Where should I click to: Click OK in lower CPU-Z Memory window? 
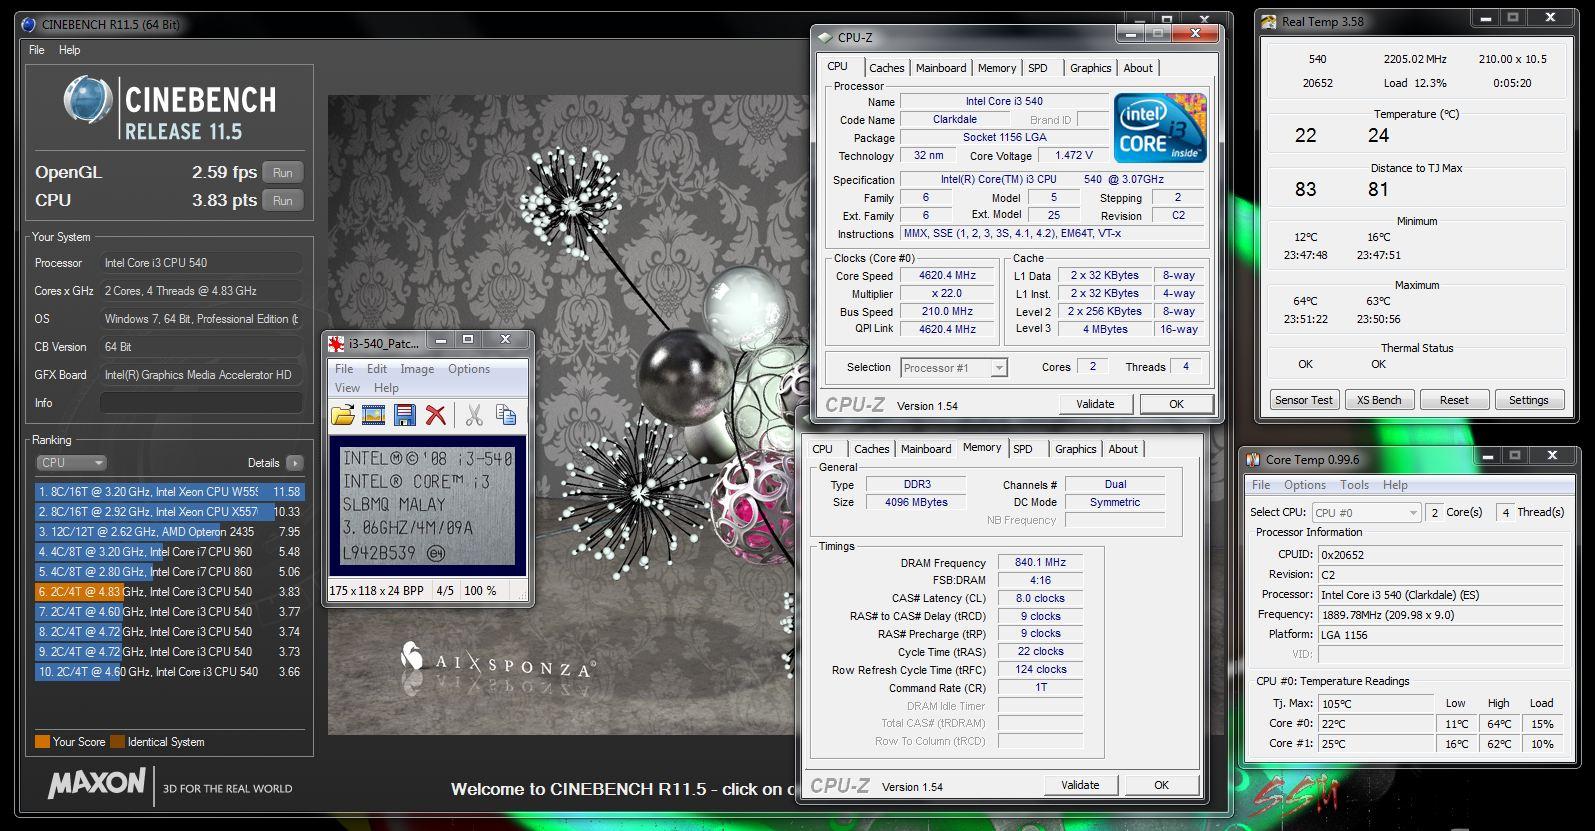pyautogui.click(x=1161, y=785)
